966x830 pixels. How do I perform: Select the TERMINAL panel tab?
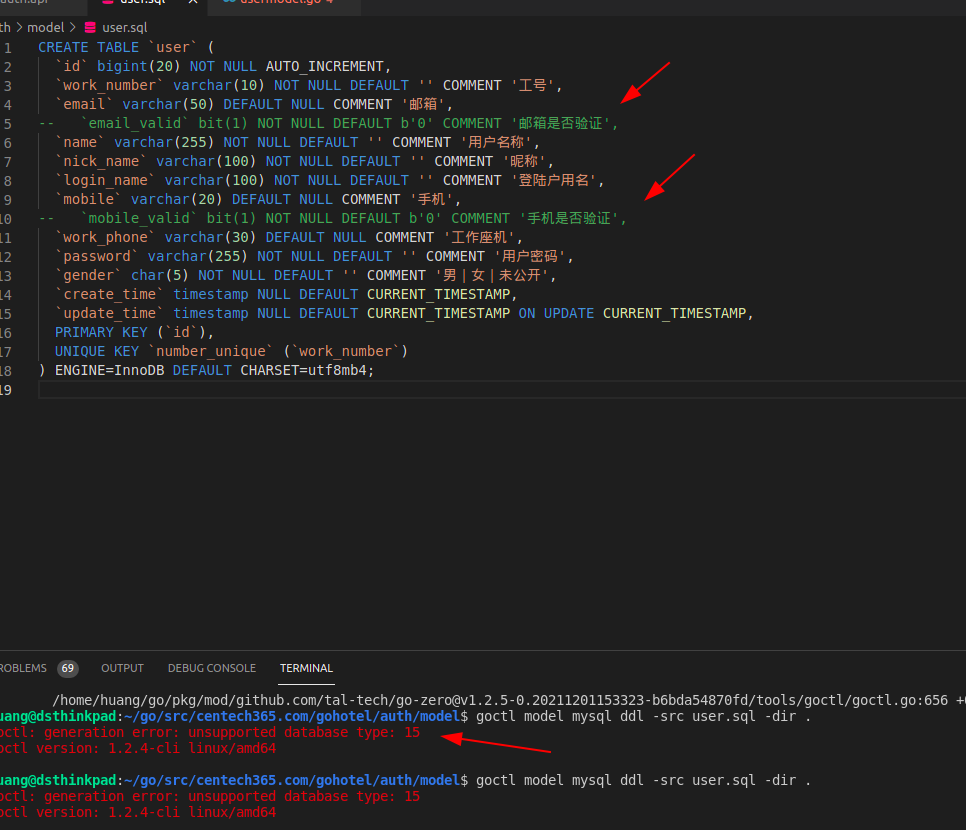point(306,668)
